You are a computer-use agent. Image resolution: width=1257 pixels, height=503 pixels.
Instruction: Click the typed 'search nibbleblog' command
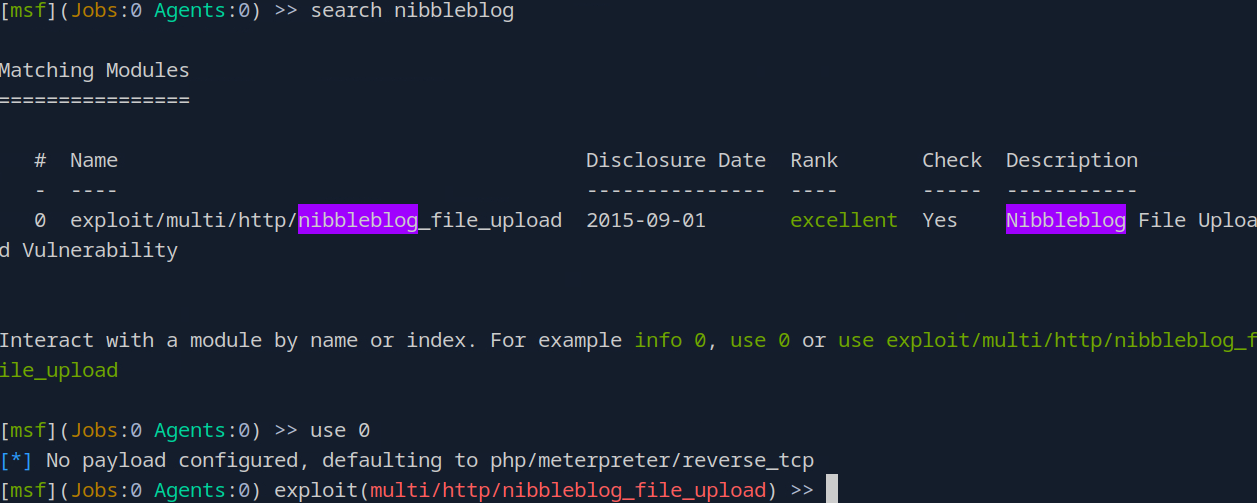[413, 11]
